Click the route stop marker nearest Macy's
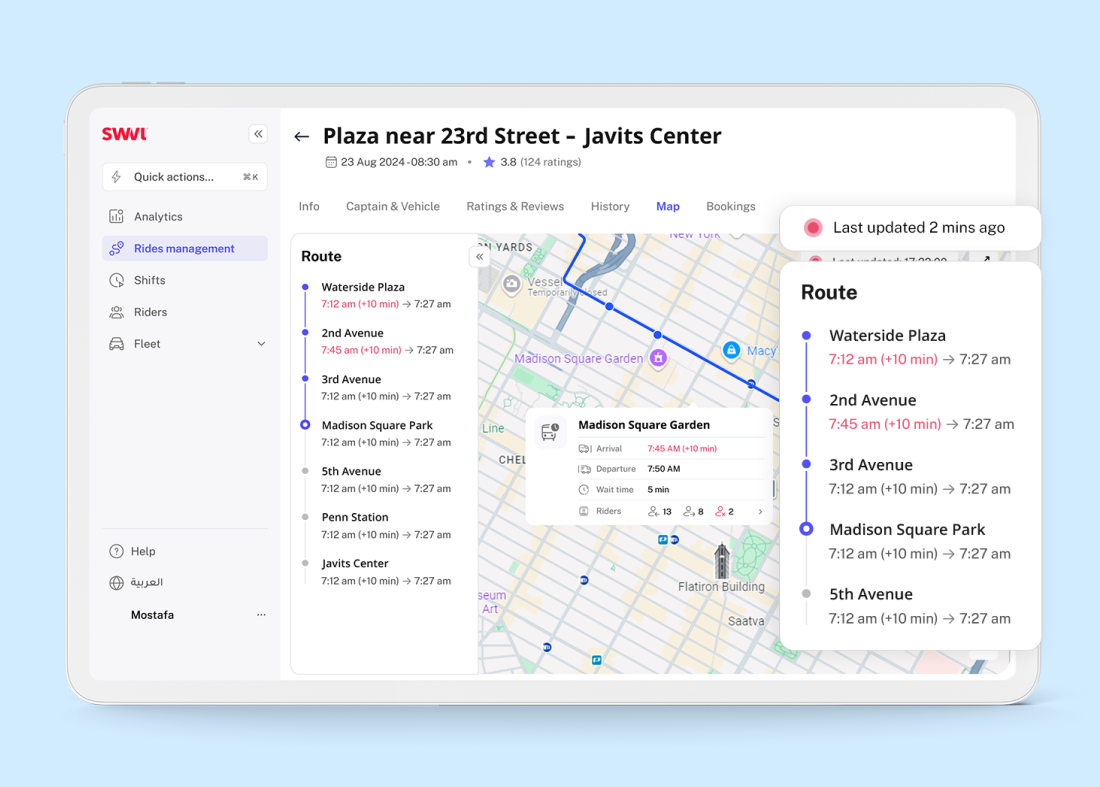This screenshot has height=787, width=1100. click(751, 384)
